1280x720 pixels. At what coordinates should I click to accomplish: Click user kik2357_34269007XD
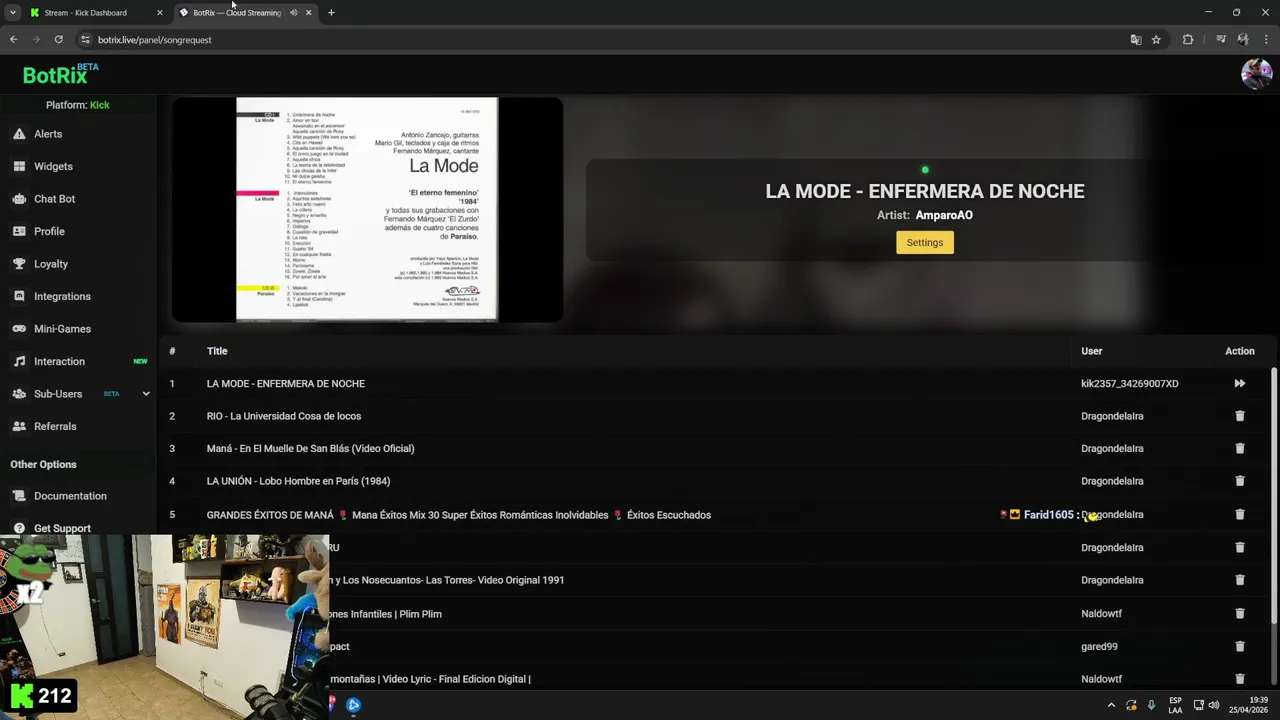[x=1130, y=384]
